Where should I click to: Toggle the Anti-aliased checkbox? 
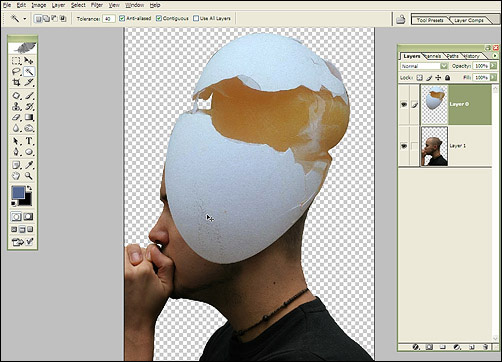pos(122,18)
